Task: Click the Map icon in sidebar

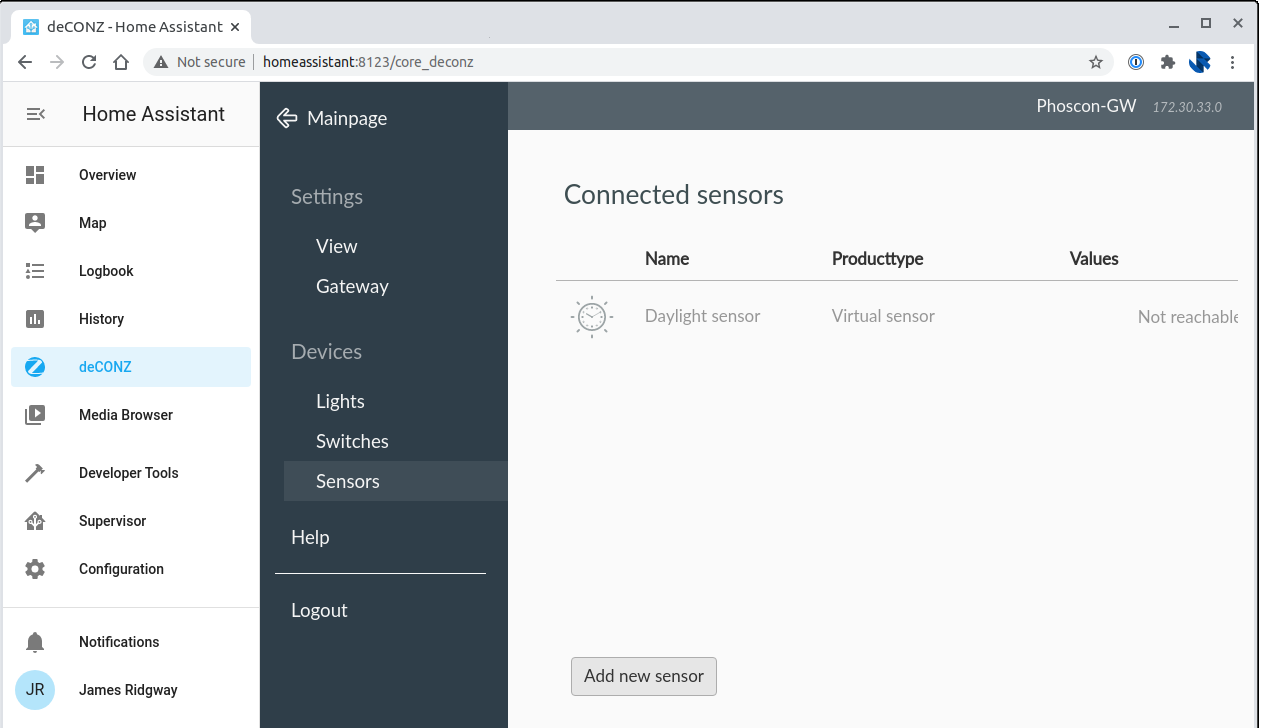Action: pyautogui.click(x=35, y=223)
